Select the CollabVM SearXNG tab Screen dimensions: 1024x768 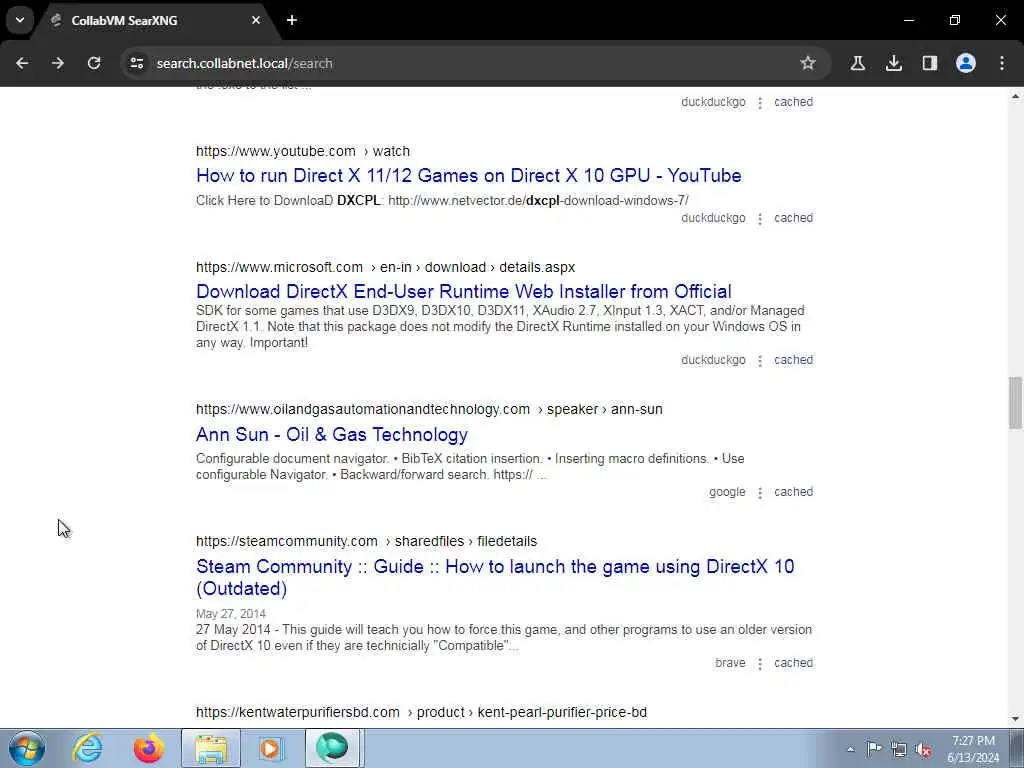[x=153, y=20]
